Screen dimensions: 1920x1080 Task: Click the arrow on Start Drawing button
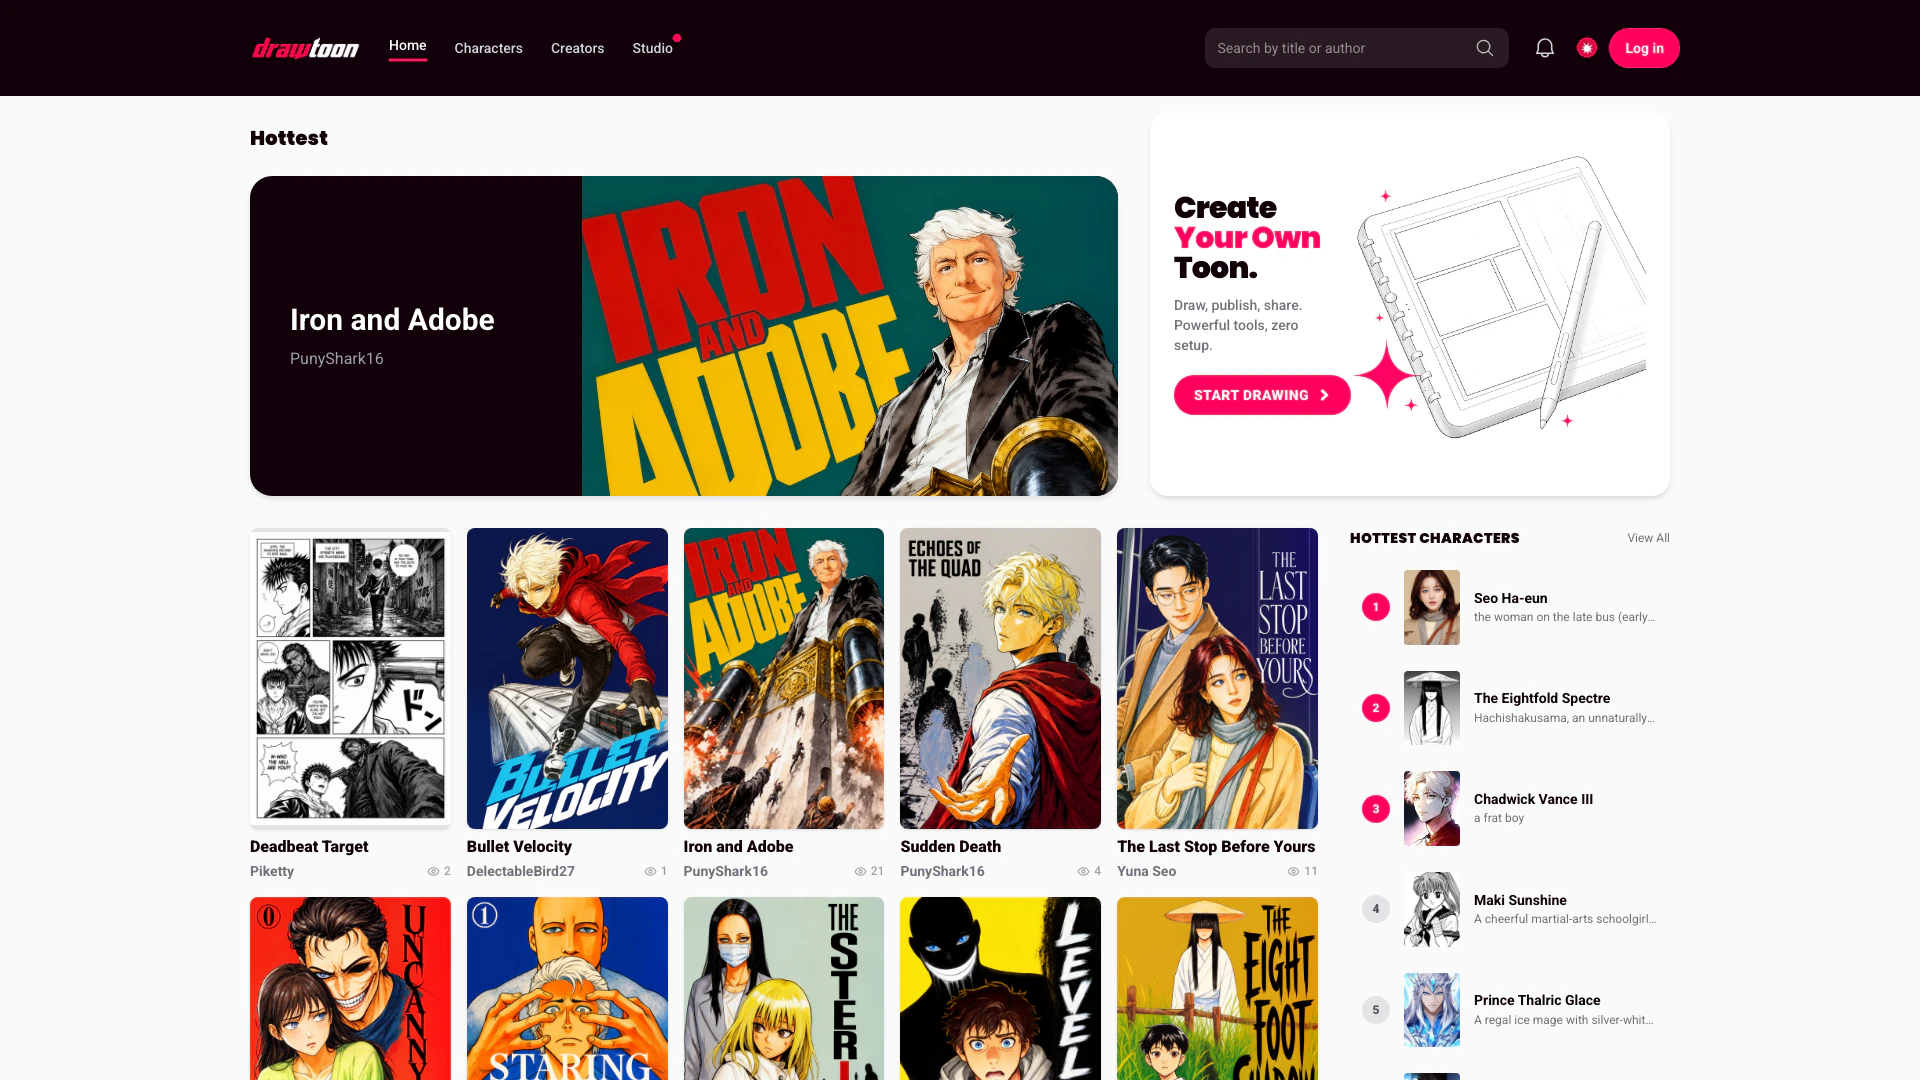[1324, 395]
